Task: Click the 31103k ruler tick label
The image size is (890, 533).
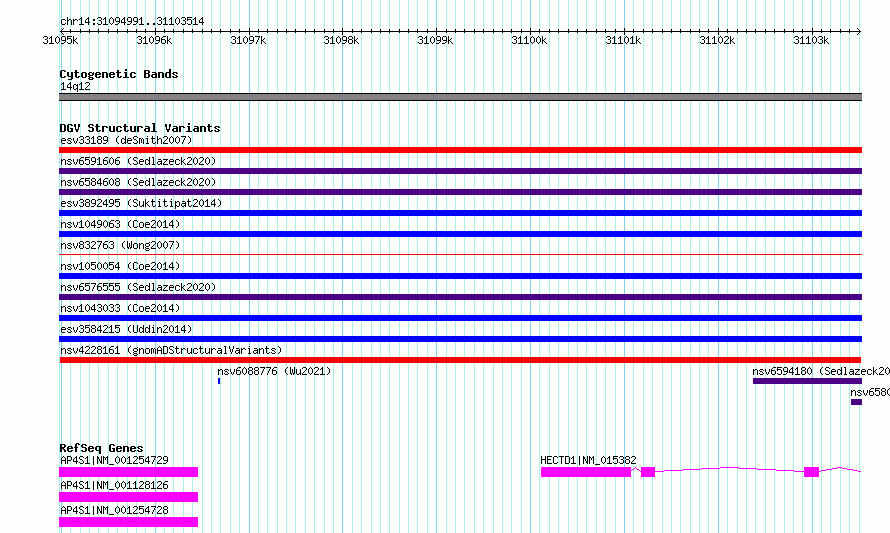Action: point(811,40)
